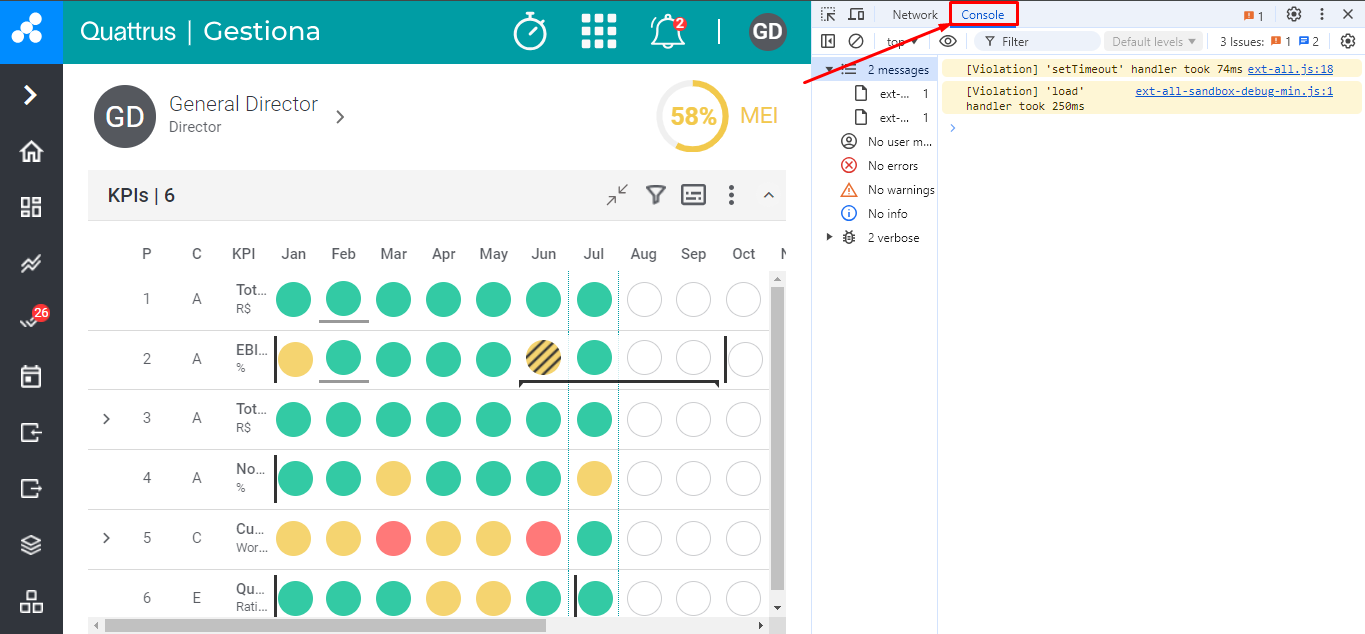Open DevTools settings gear in tab bar
Viewport: 1365px width, 634px height.
(1294, 14)
